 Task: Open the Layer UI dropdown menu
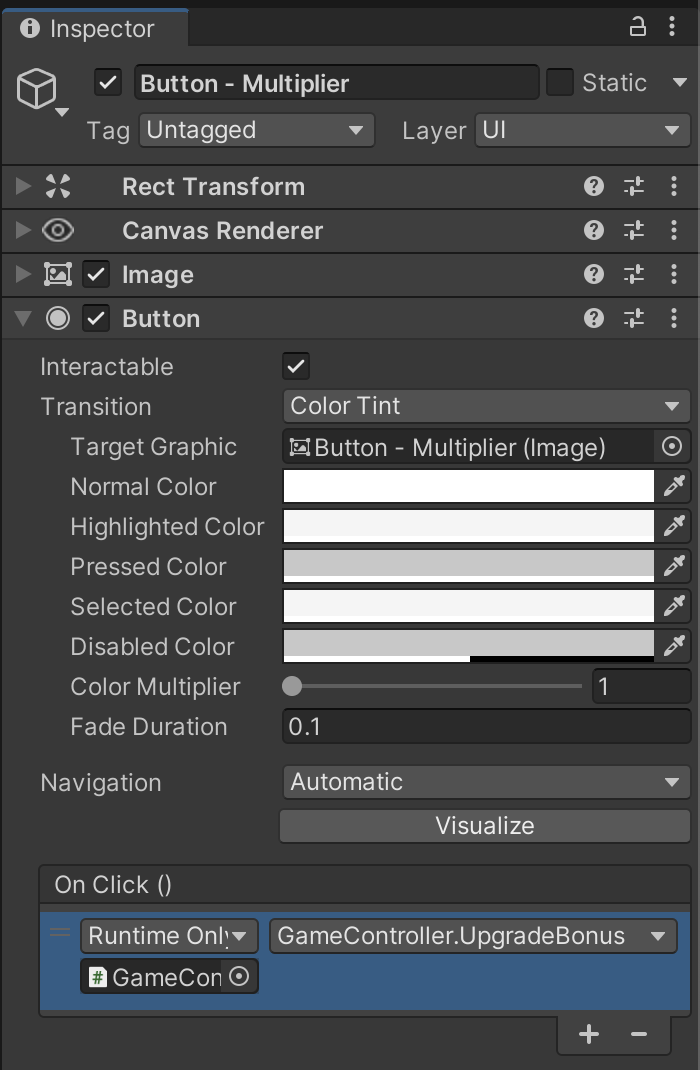tap(579, 130)
